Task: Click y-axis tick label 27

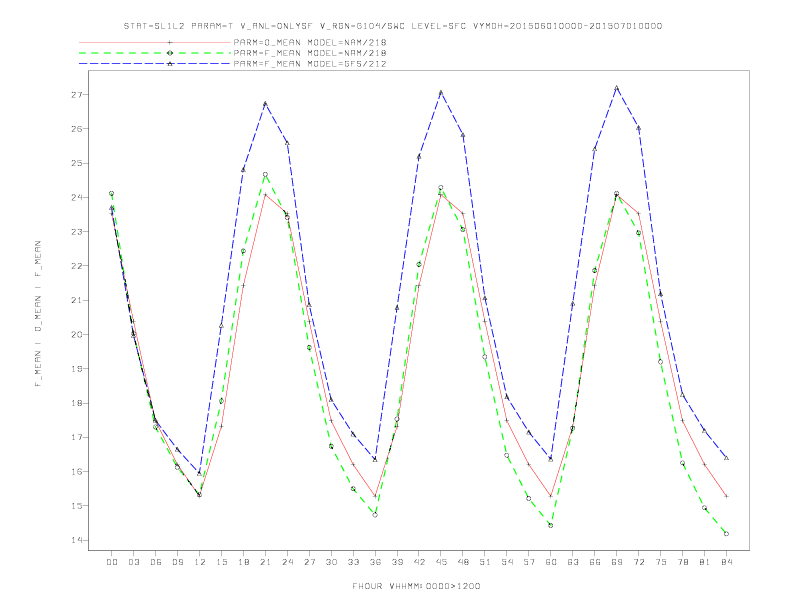Action: (x=77, y=95)
